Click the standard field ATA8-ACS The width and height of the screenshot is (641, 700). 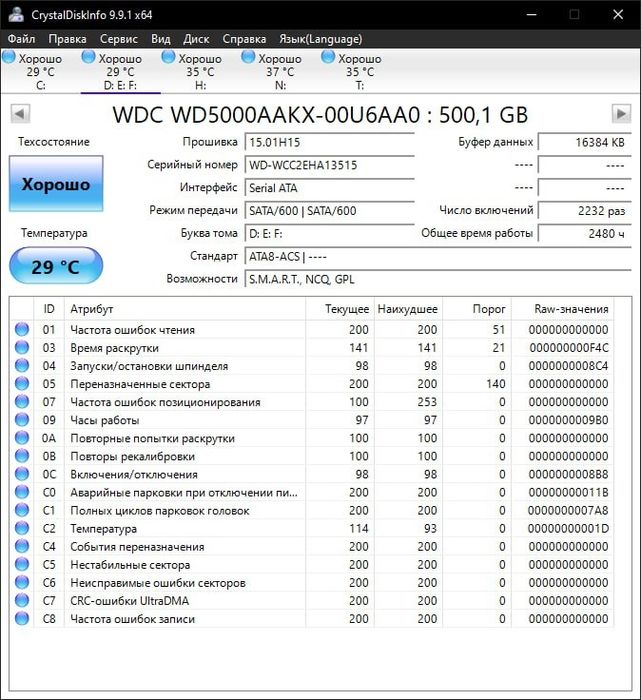click(438, 257)
